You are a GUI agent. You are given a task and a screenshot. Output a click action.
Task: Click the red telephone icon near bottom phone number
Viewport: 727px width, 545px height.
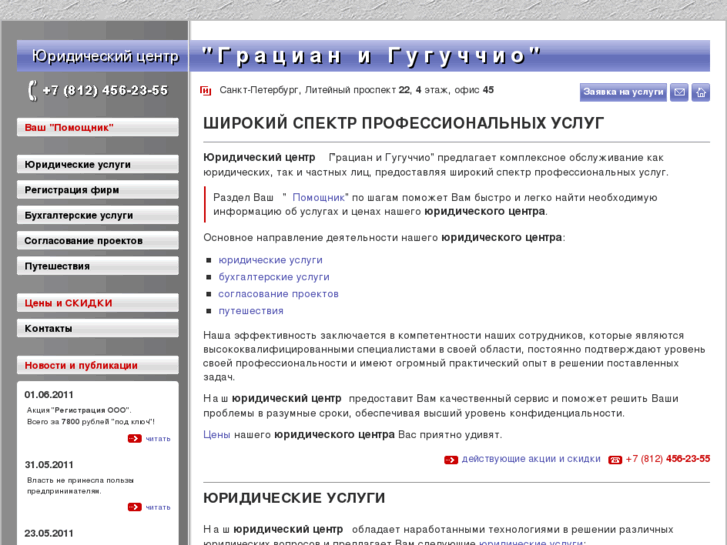click(x=615, y=460)
